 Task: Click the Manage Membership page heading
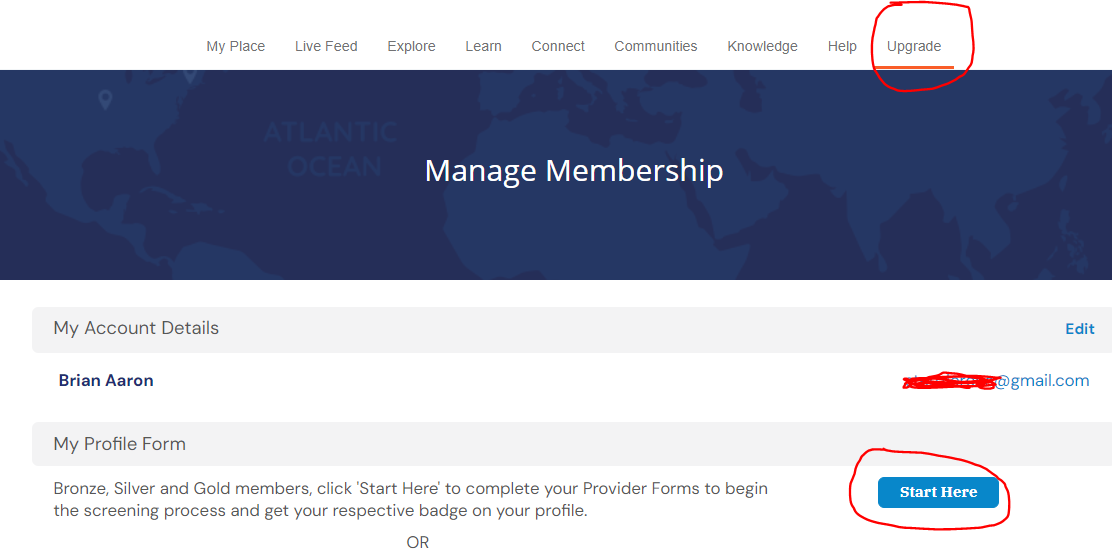point(574,171)
